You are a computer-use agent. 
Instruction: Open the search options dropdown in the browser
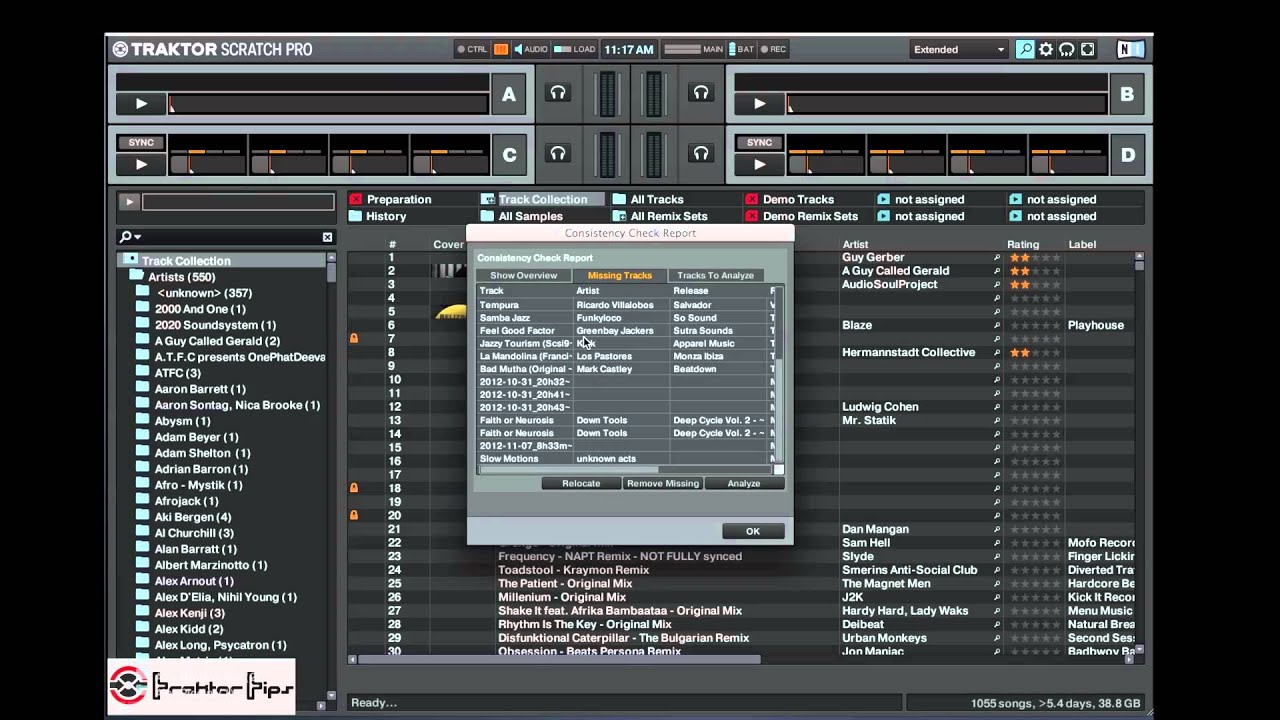pos(130,237)
